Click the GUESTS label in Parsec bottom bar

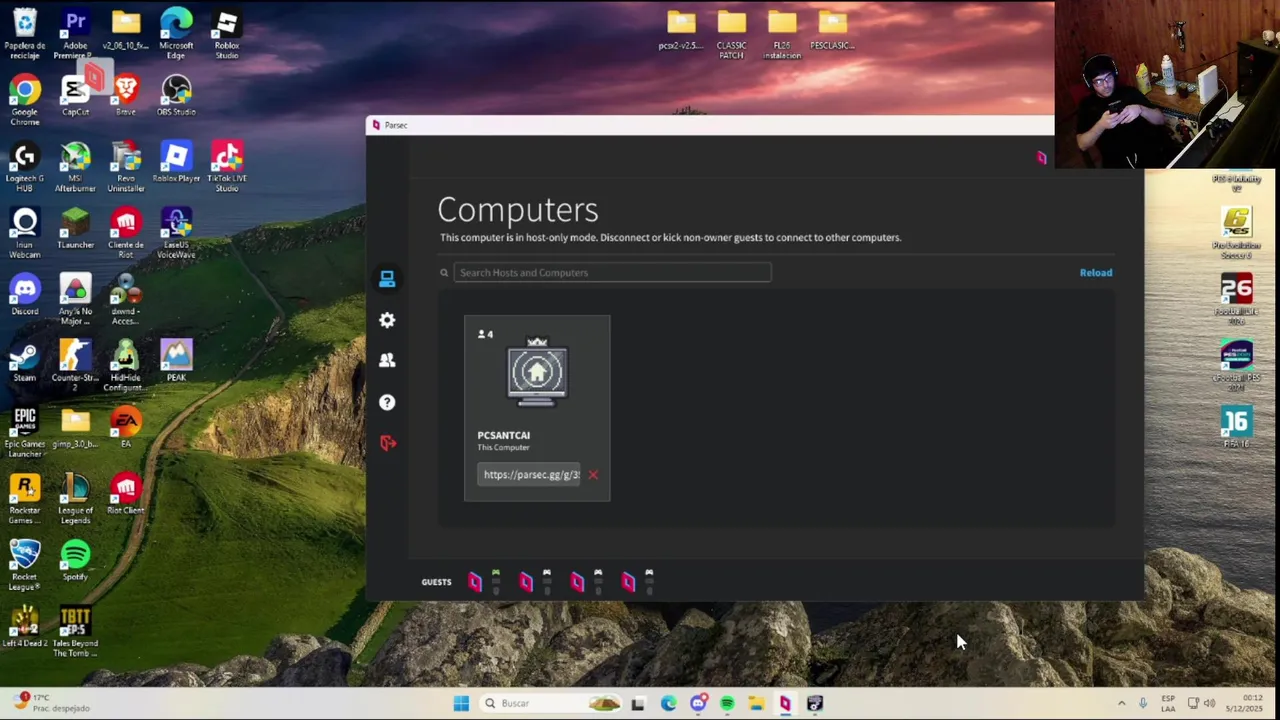coord(436,582)
